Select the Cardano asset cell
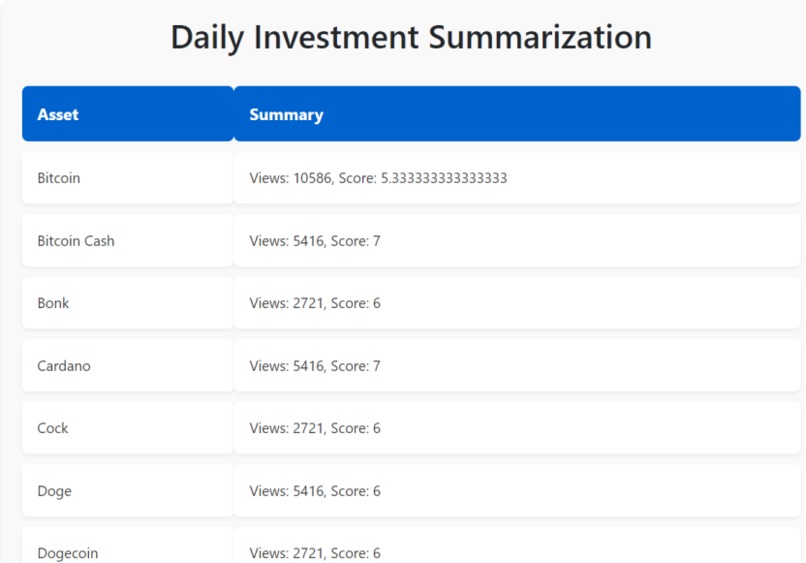Screen dimensions: 806x563 (128, 366)
